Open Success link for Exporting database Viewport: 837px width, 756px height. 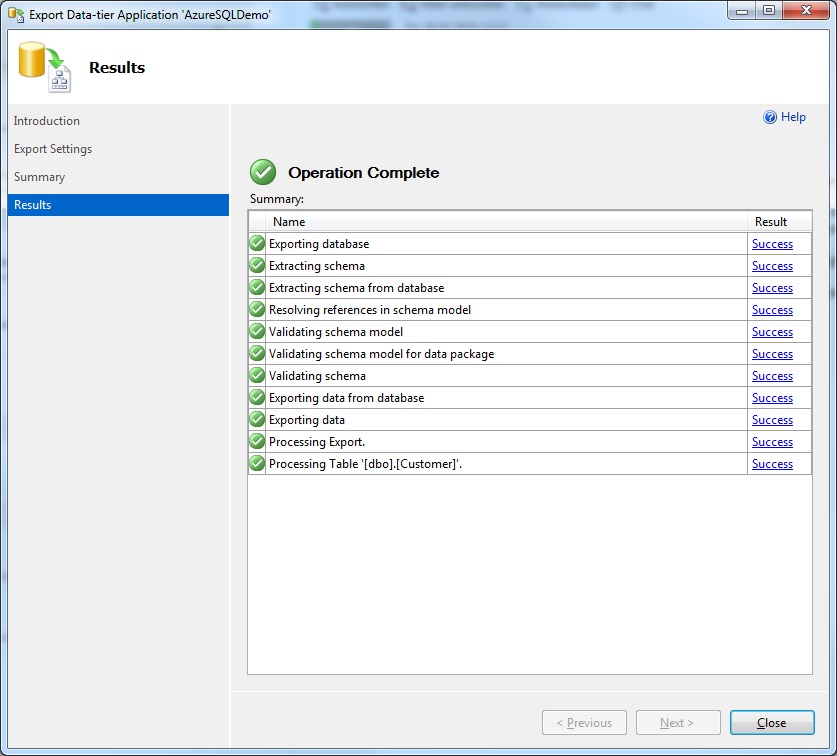772,244
